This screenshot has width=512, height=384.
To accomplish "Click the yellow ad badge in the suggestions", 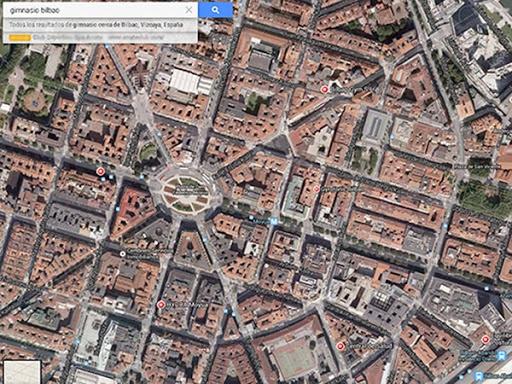I will pyautogui.click(x=20, y=38).
